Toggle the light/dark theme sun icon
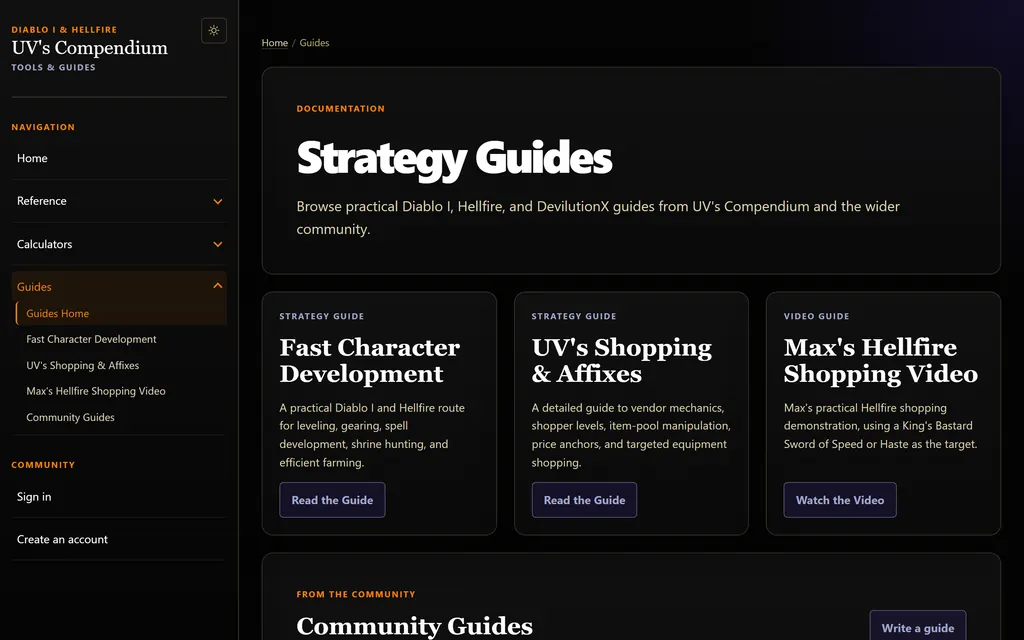1024x640 pixels. coord(214,31)
